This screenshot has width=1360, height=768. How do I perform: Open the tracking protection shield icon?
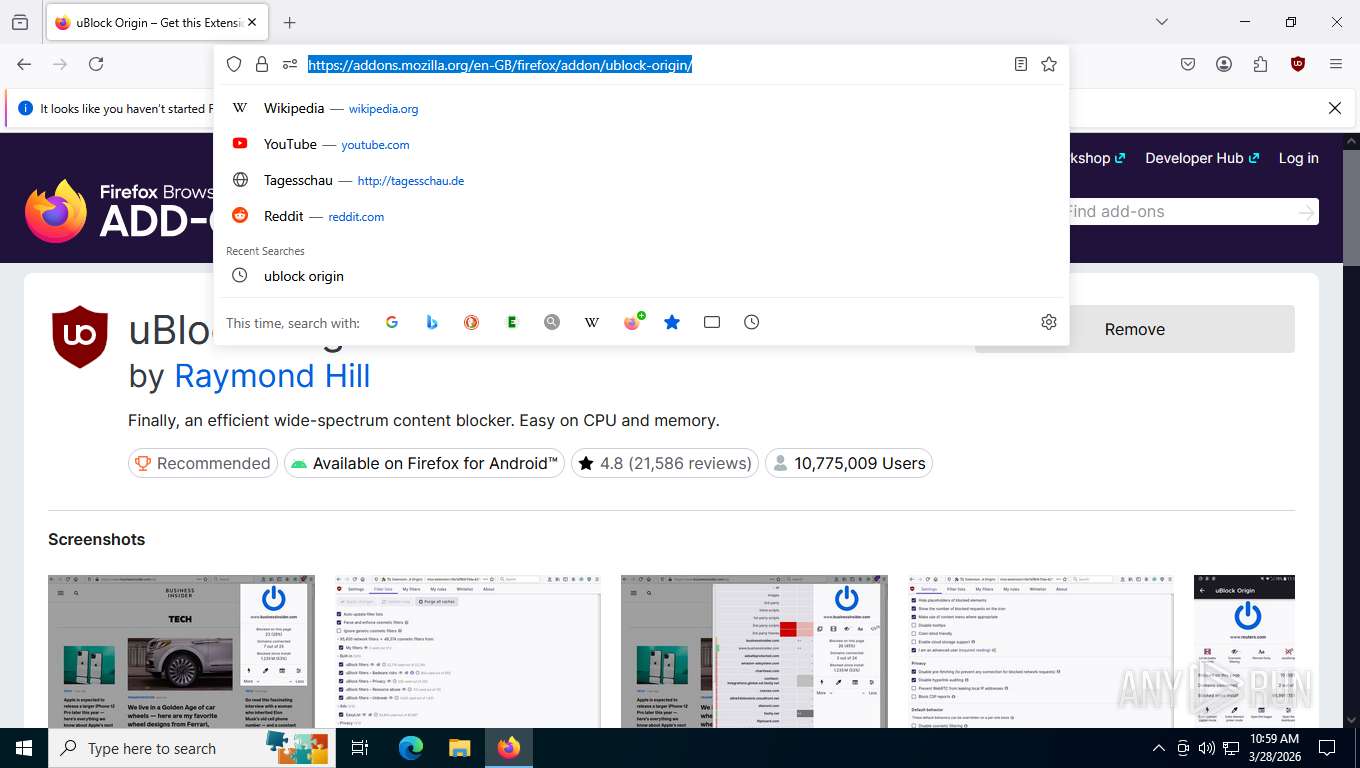coord(234,64)
